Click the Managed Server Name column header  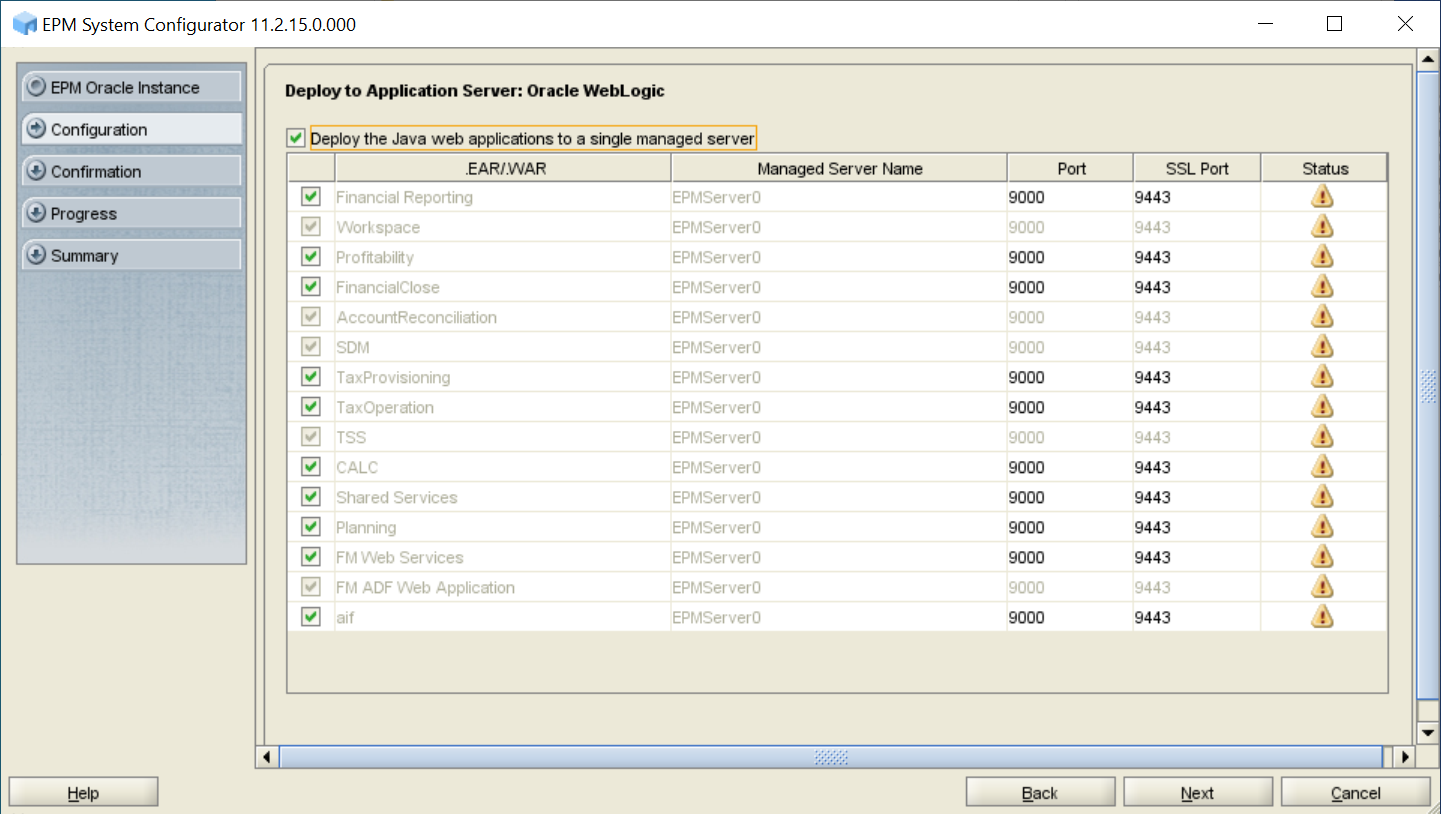(839, 168)
